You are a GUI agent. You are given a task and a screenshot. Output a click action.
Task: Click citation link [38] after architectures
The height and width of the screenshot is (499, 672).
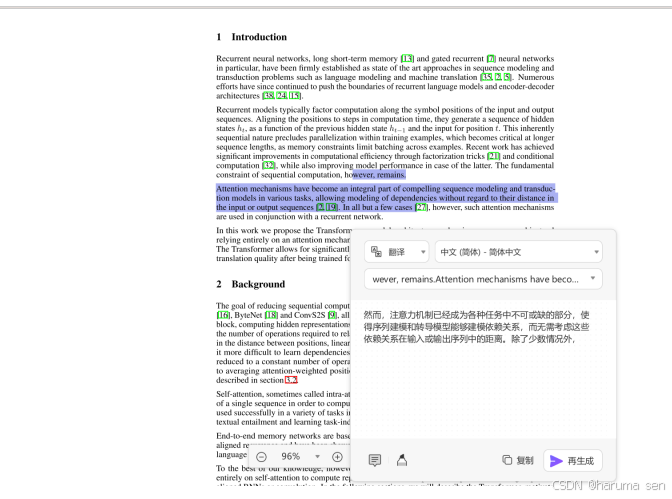click(268, 96)
